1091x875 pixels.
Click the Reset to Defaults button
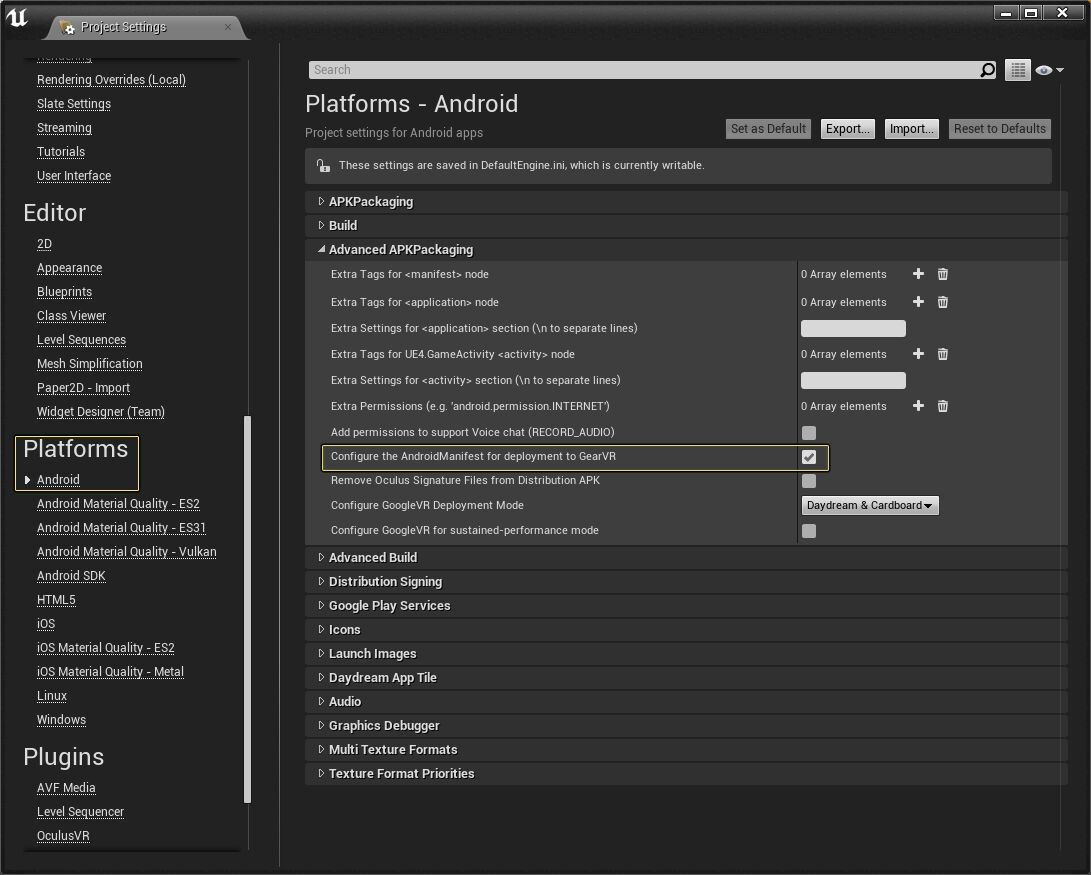tap(999, 128)
